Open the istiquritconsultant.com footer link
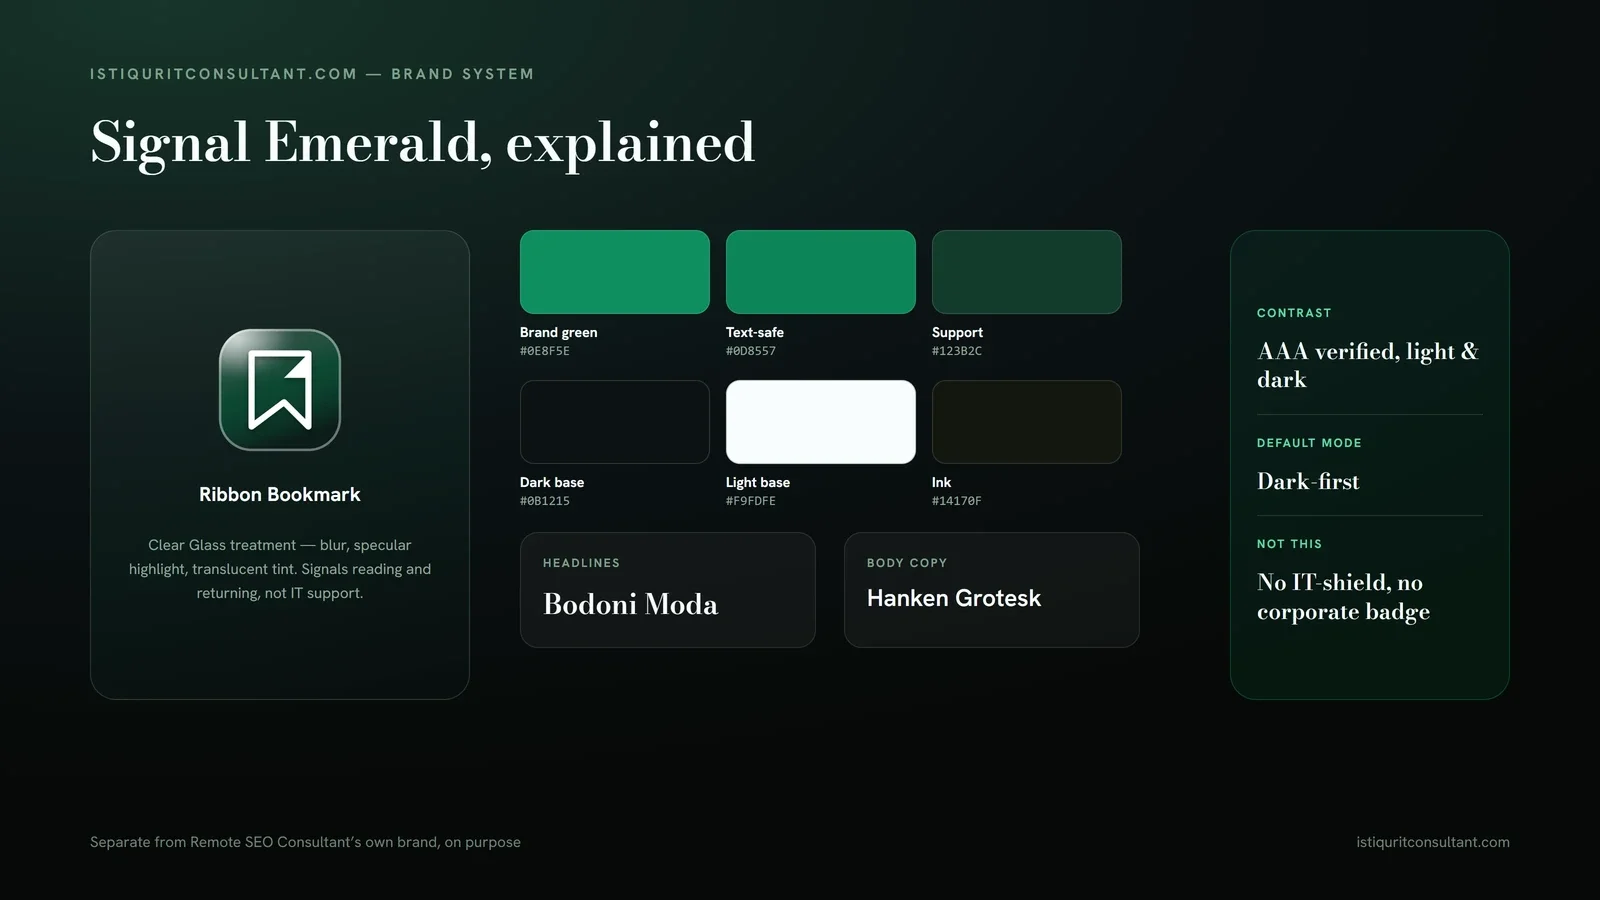The height and width of the screenshot is (900, 1600). pos(1433,842)
